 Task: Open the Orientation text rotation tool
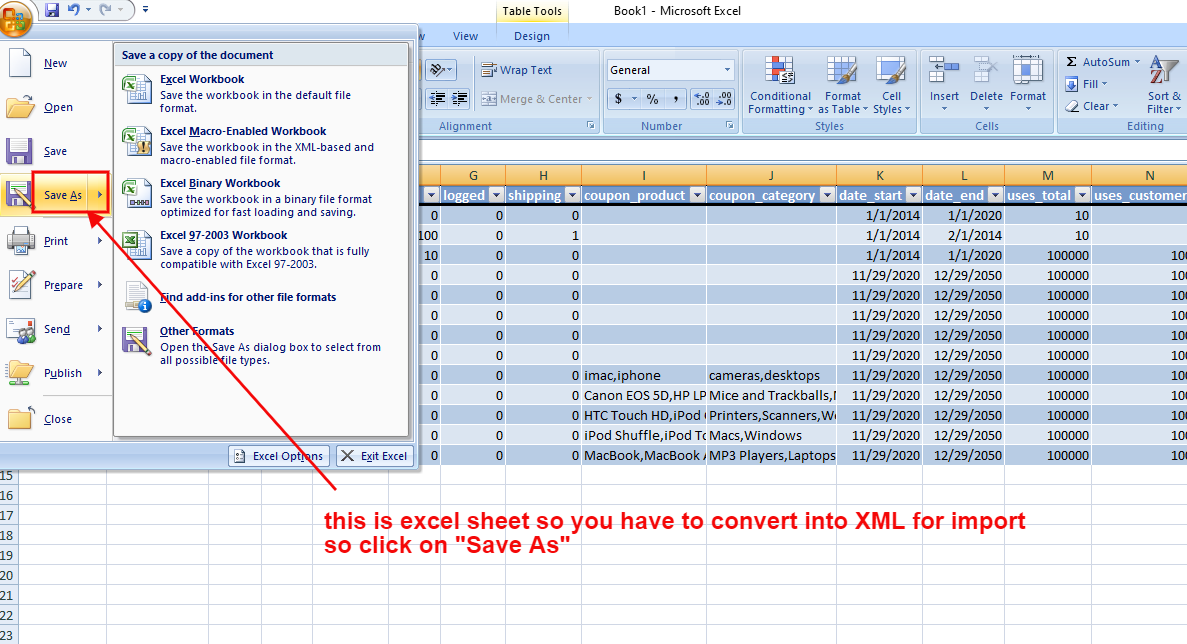(x=440, y=70)
